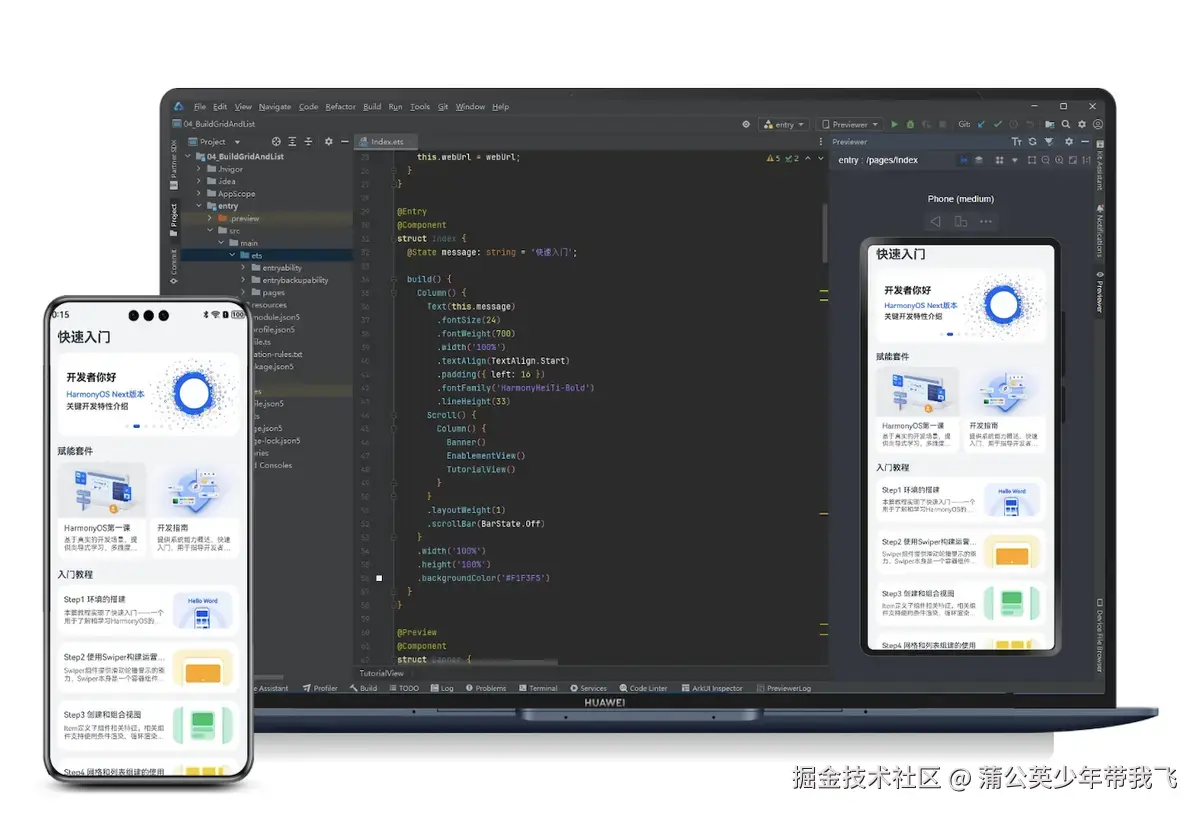Jump to next highlighted problem arrow
The height and width of the screenshot is (814, 1200).
point(821,158)
